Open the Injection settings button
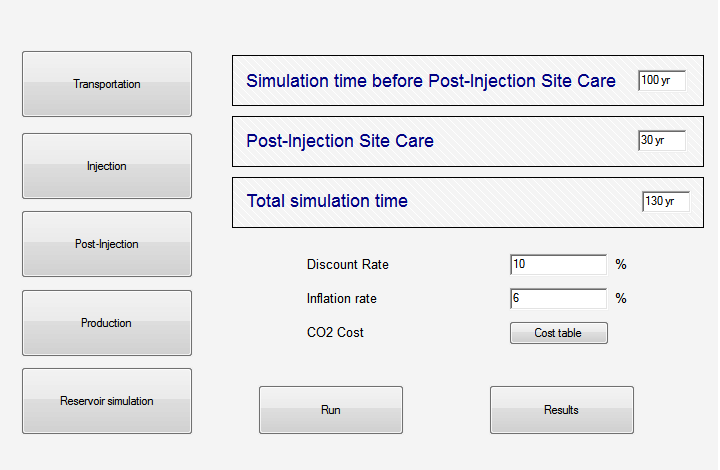This screenshot has width=720, height=470. coord(107,166)
